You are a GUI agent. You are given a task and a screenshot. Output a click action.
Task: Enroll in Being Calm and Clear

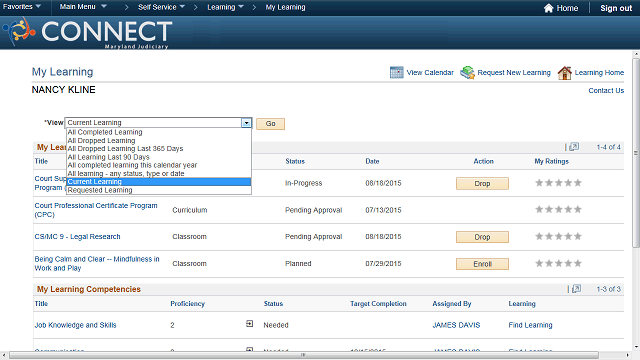482,264
